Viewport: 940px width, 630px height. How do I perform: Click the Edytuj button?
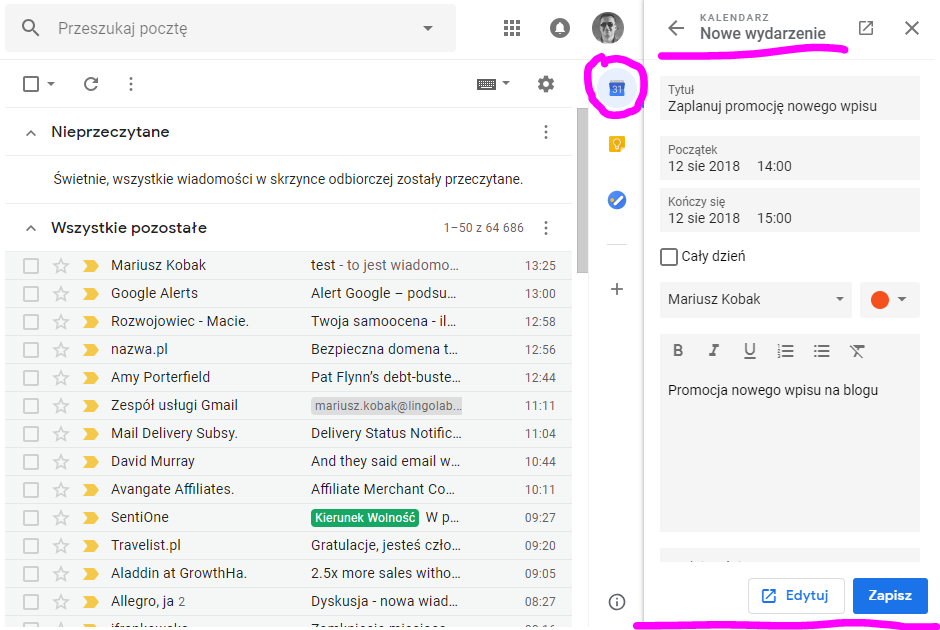click(x=796, y=595)
